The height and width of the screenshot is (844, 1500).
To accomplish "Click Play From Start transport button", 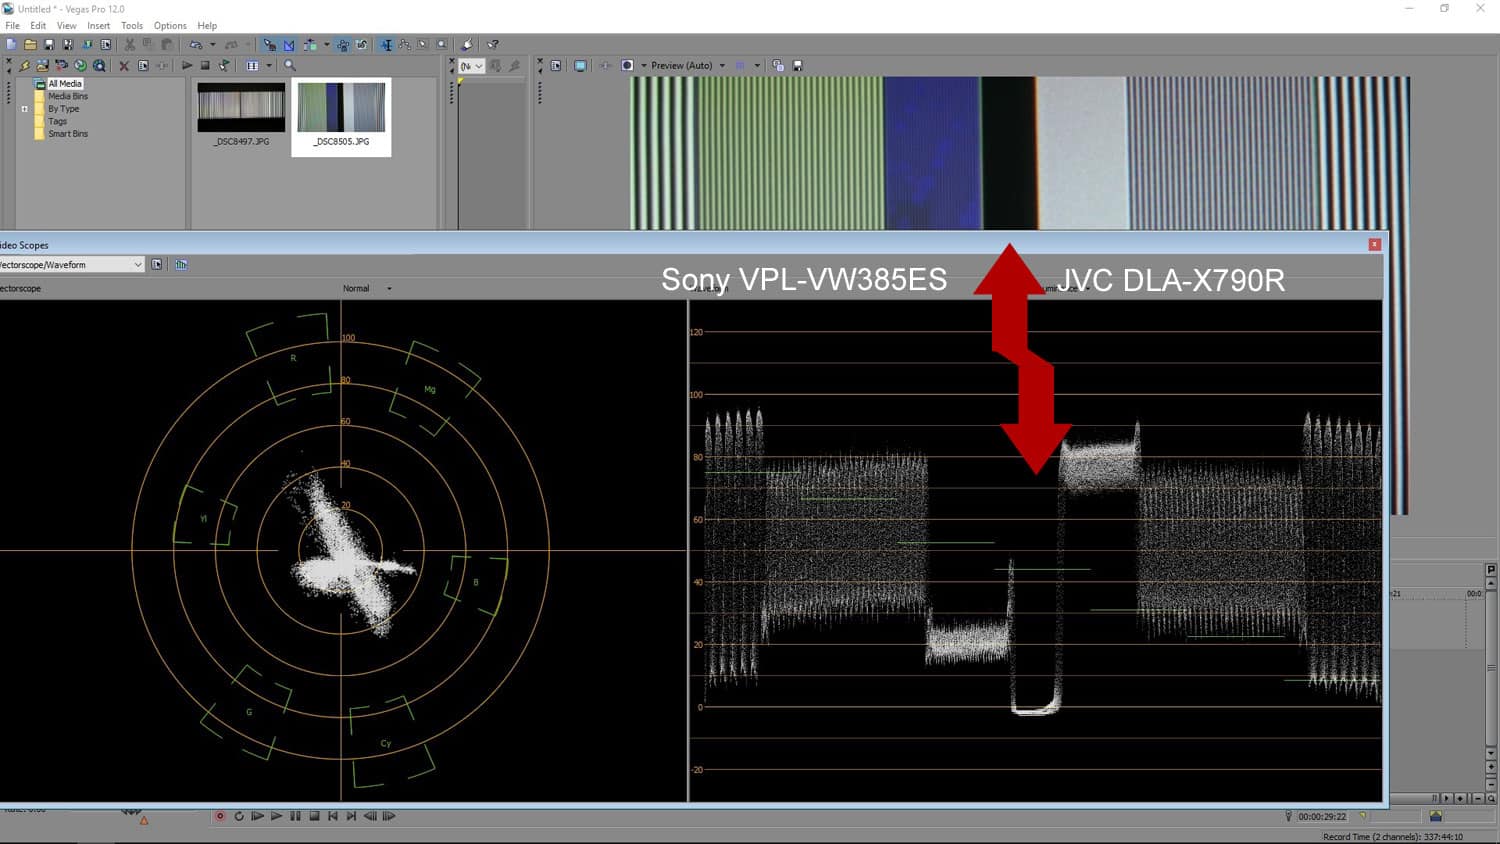I will pos(258,816).
